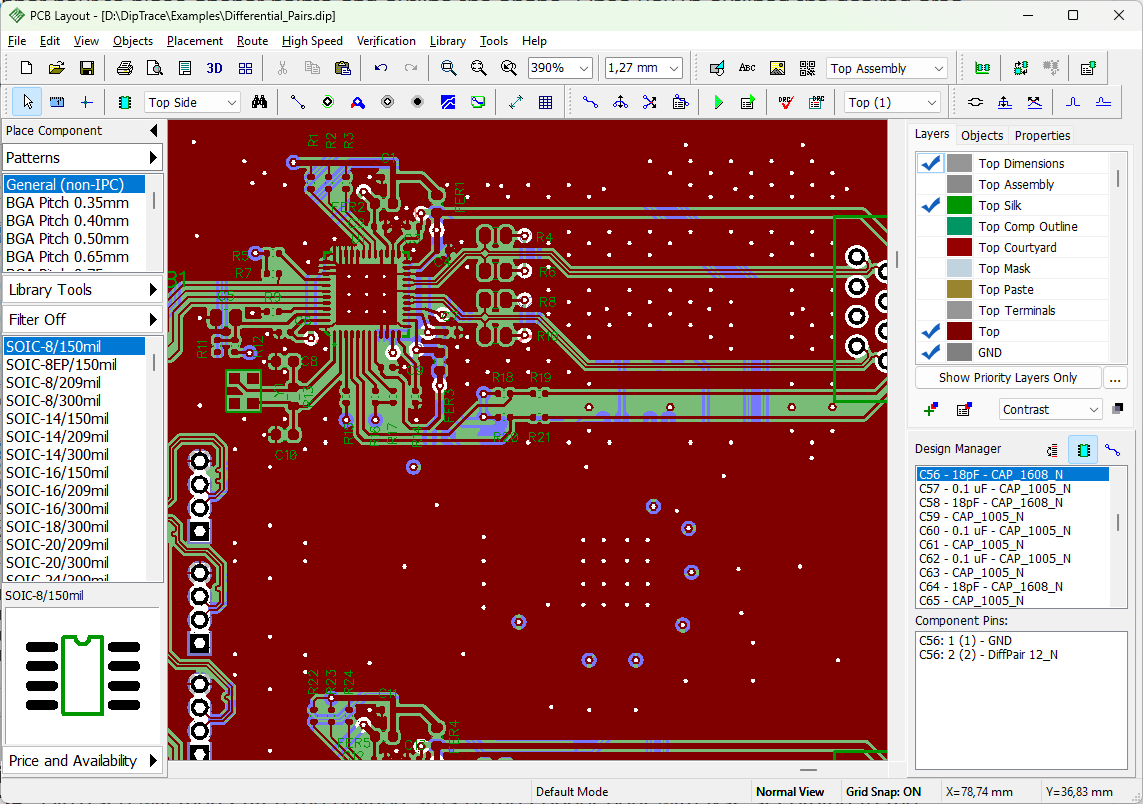The height and width of the screenshot is (804, 1143).
Task: Toggle Top Mask layer visibility
Action: click(930, 269)
